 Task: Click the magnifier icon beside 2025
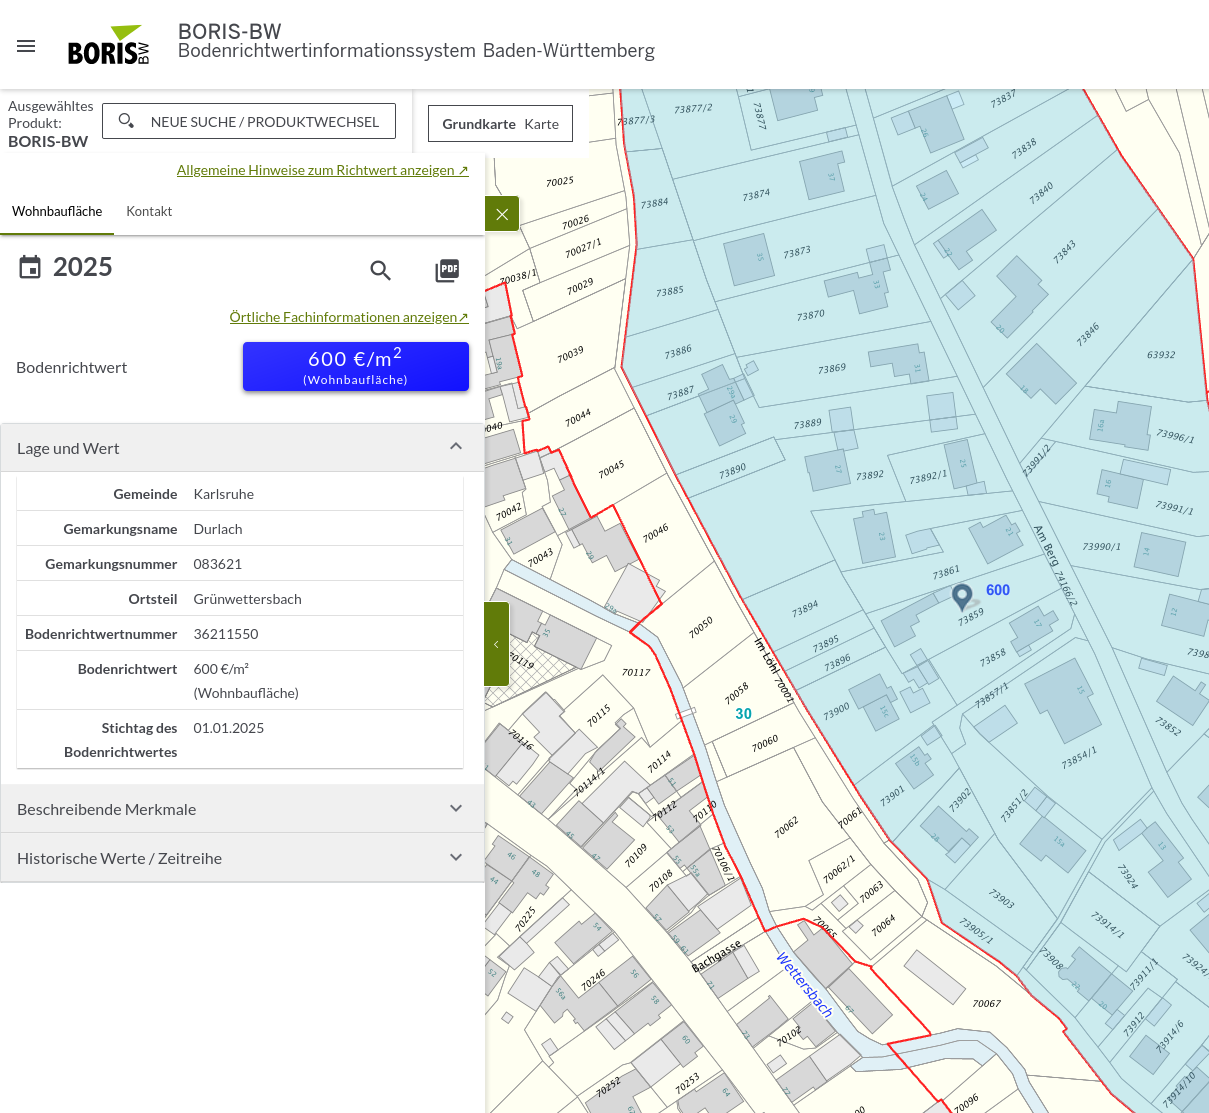[x=380, y=271]
